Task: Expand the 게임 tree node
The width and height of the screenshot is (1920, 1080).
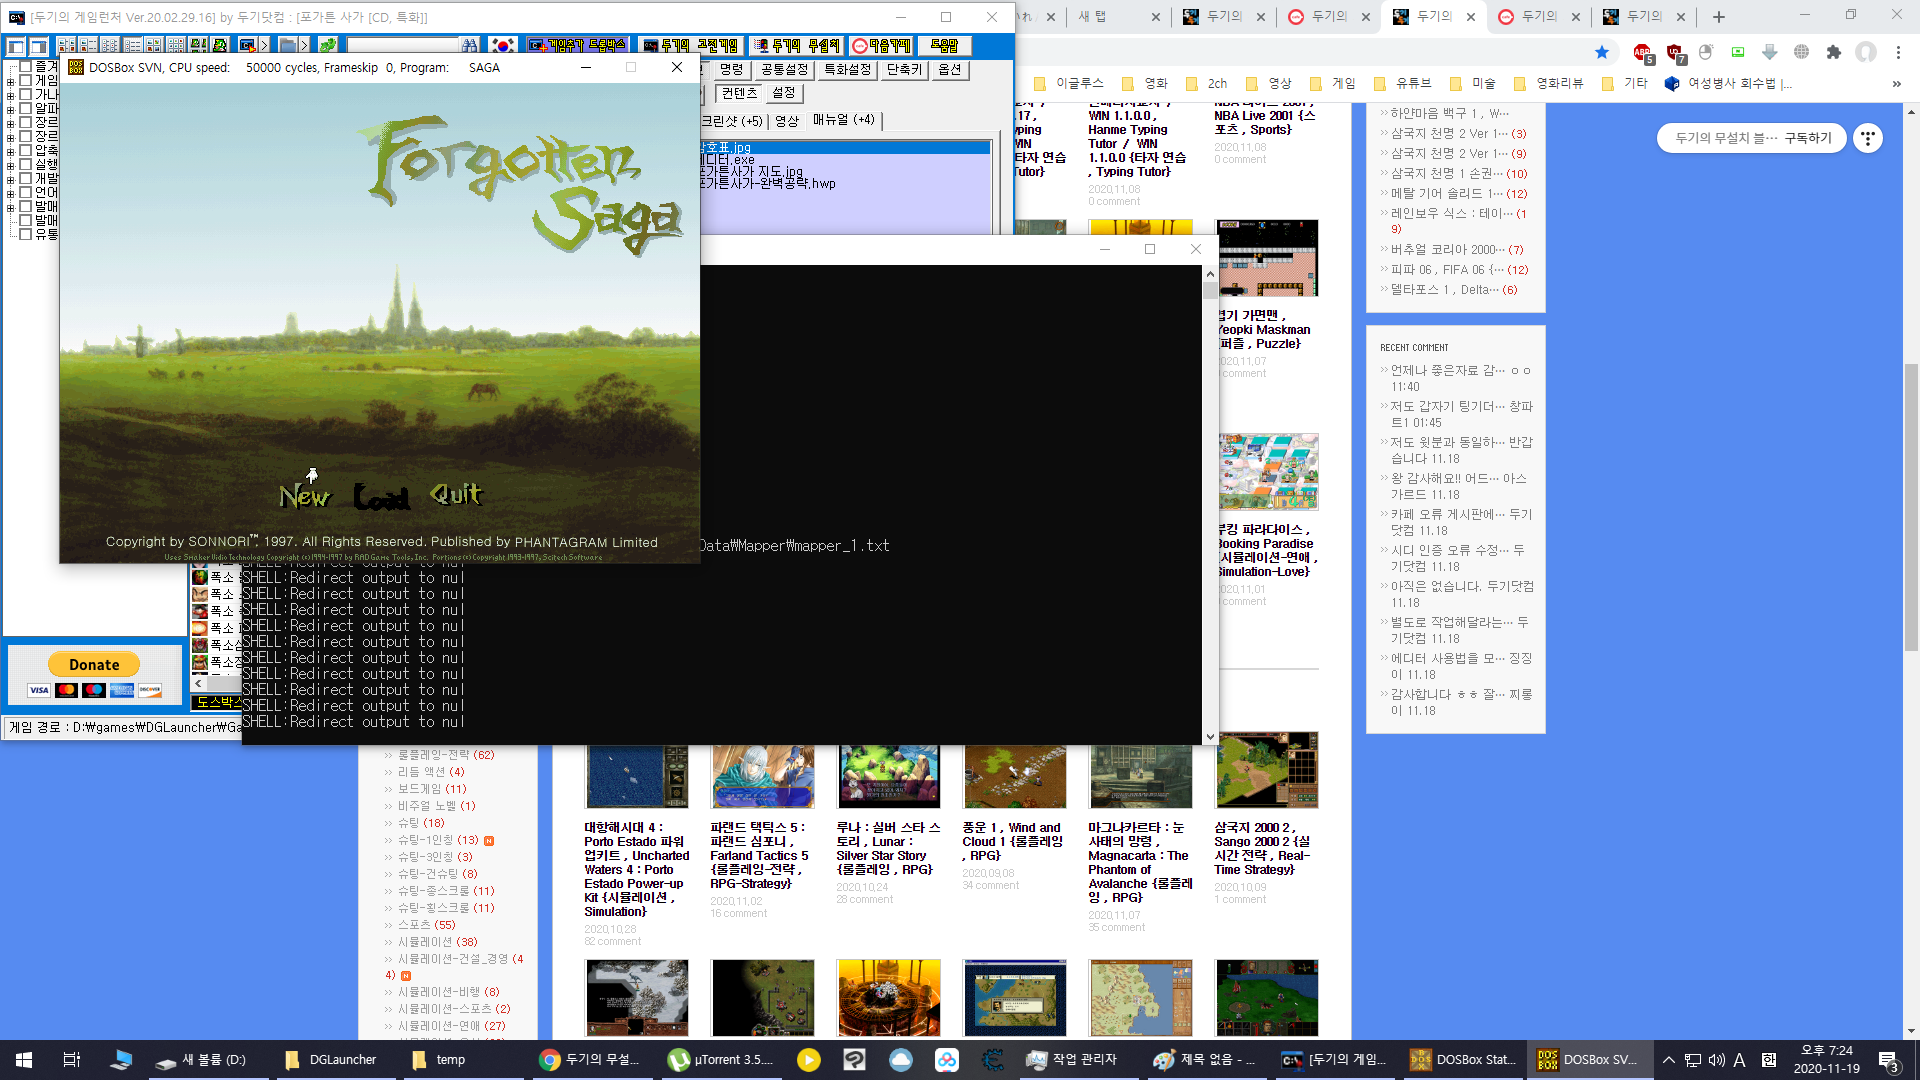Action: (x=11, y=81)
